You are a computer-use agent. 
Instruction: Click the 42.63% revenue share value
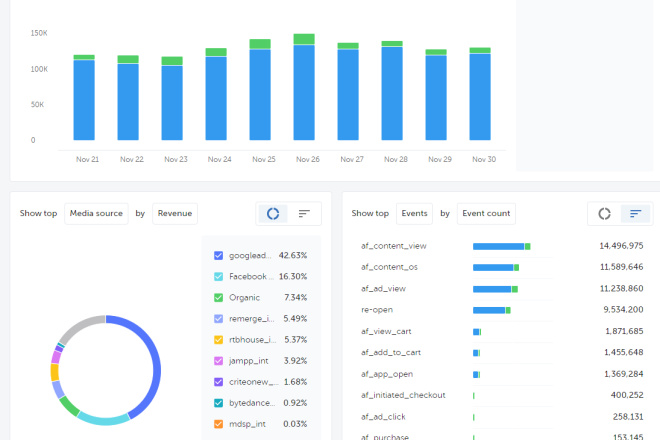tap(293, 256)
